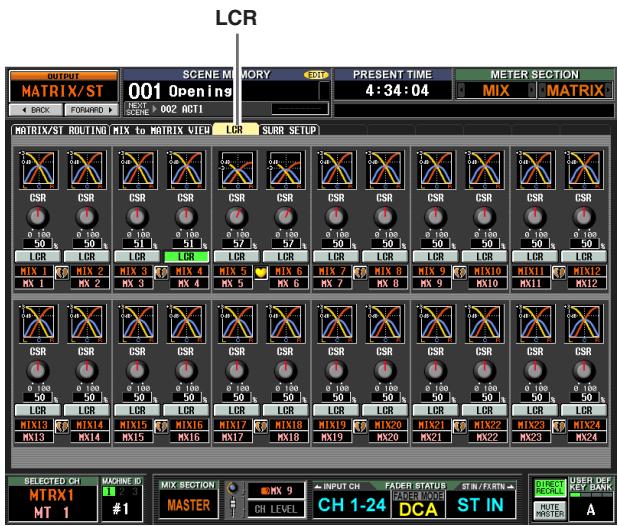
Task: Adjust the CSR knob for MIX22
Action: [x=484, y=371]
